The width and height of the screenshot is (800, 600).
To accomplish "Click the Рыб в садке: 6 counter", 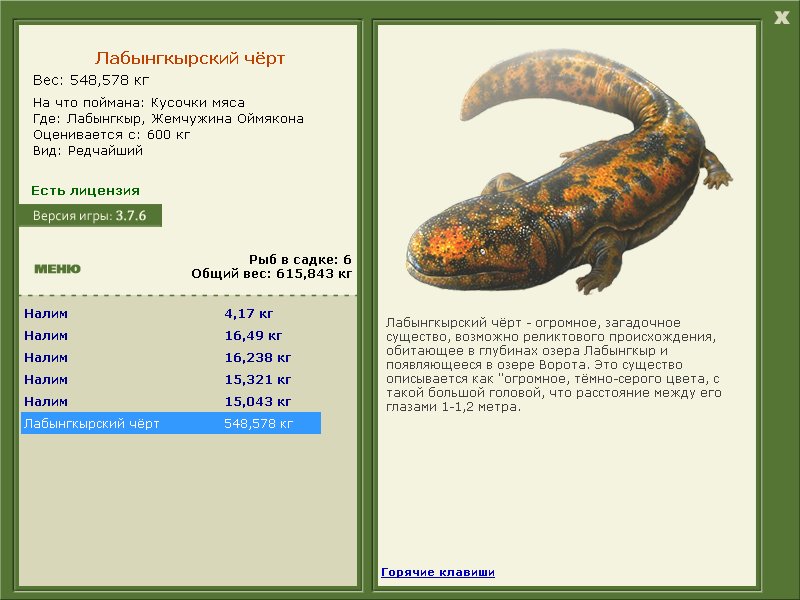I will [300, 260].
